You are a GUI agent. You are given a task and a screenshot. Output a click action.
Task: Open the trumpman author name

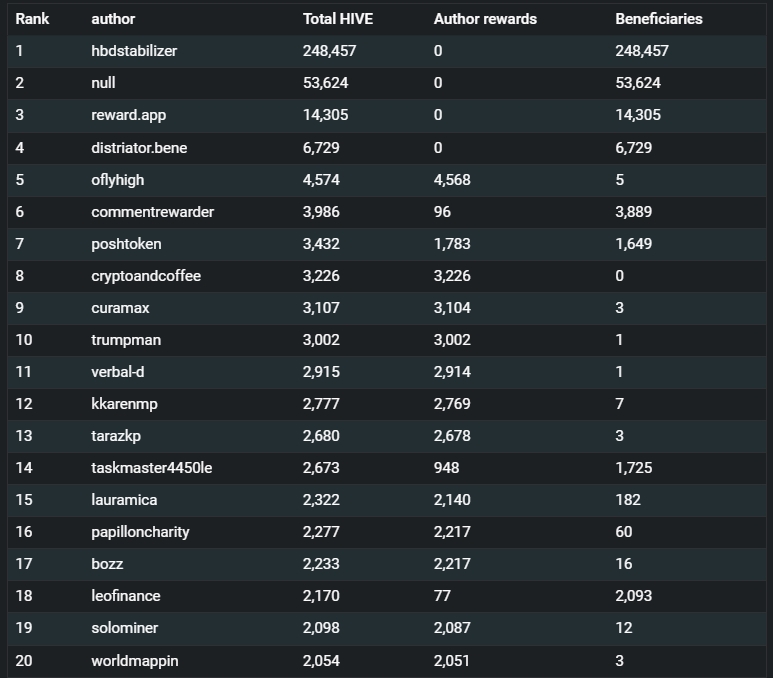coord(126,340)
